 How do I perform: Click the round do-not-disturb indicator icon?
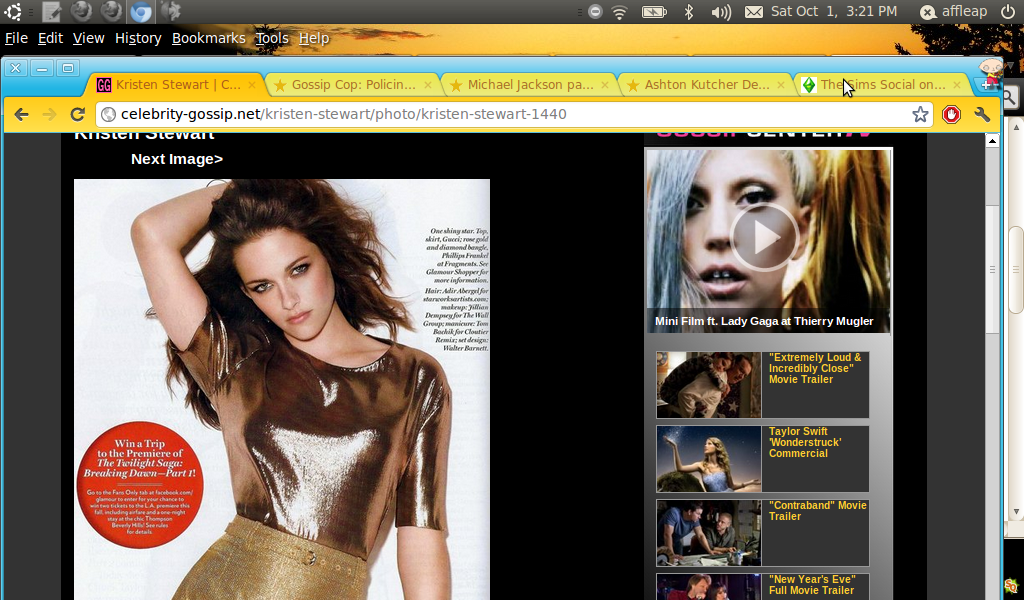point(595,12)
